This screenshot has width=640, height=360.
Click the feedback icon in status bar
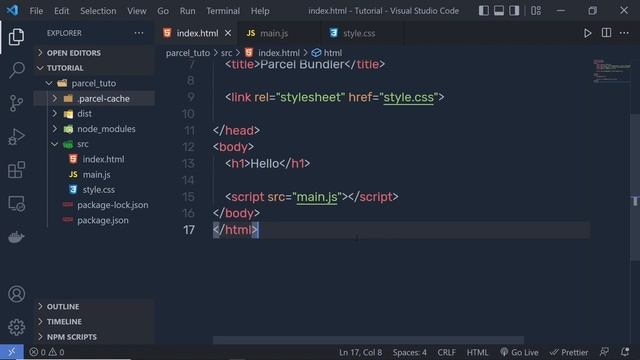(604, 352)
